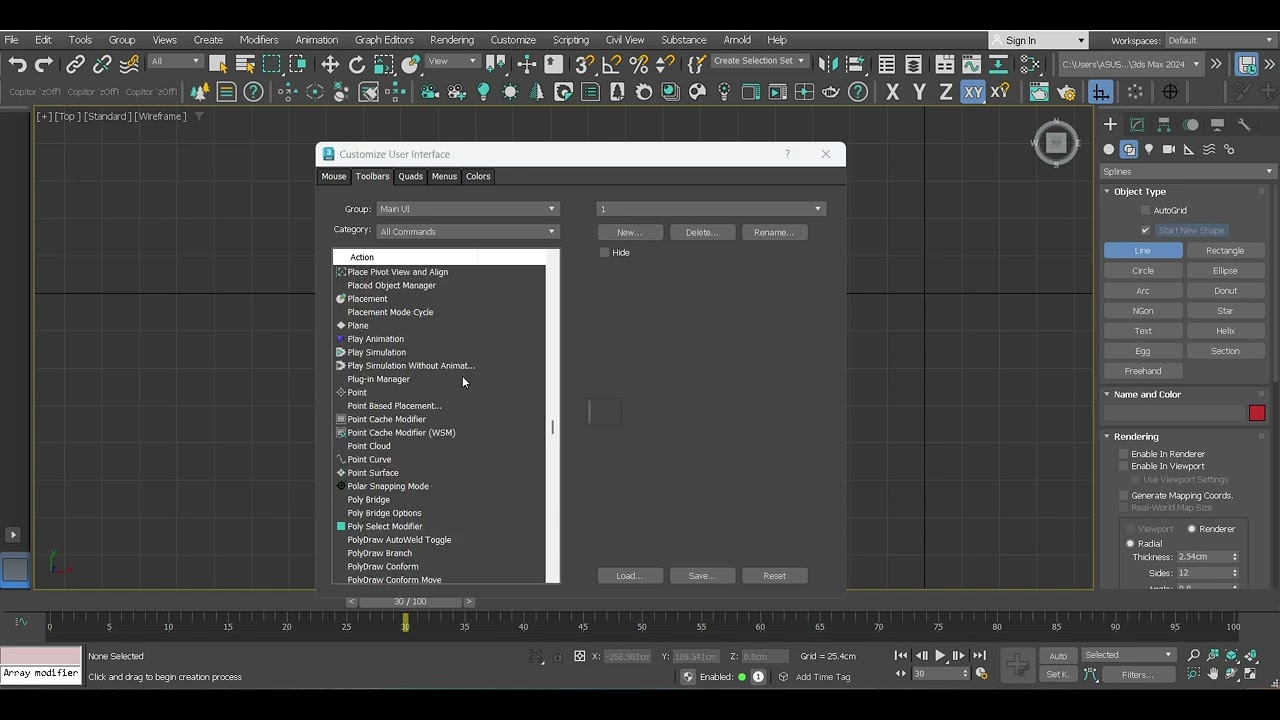Select the Select and Link tool

coord(75,64)
